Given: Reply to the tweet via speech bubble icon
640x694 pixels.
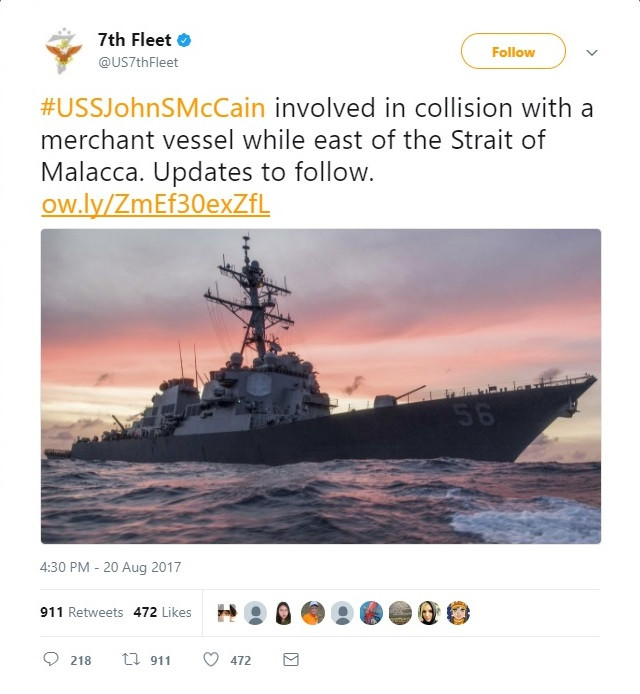Looking at the screenshot, I should click(x=52, y=660).
